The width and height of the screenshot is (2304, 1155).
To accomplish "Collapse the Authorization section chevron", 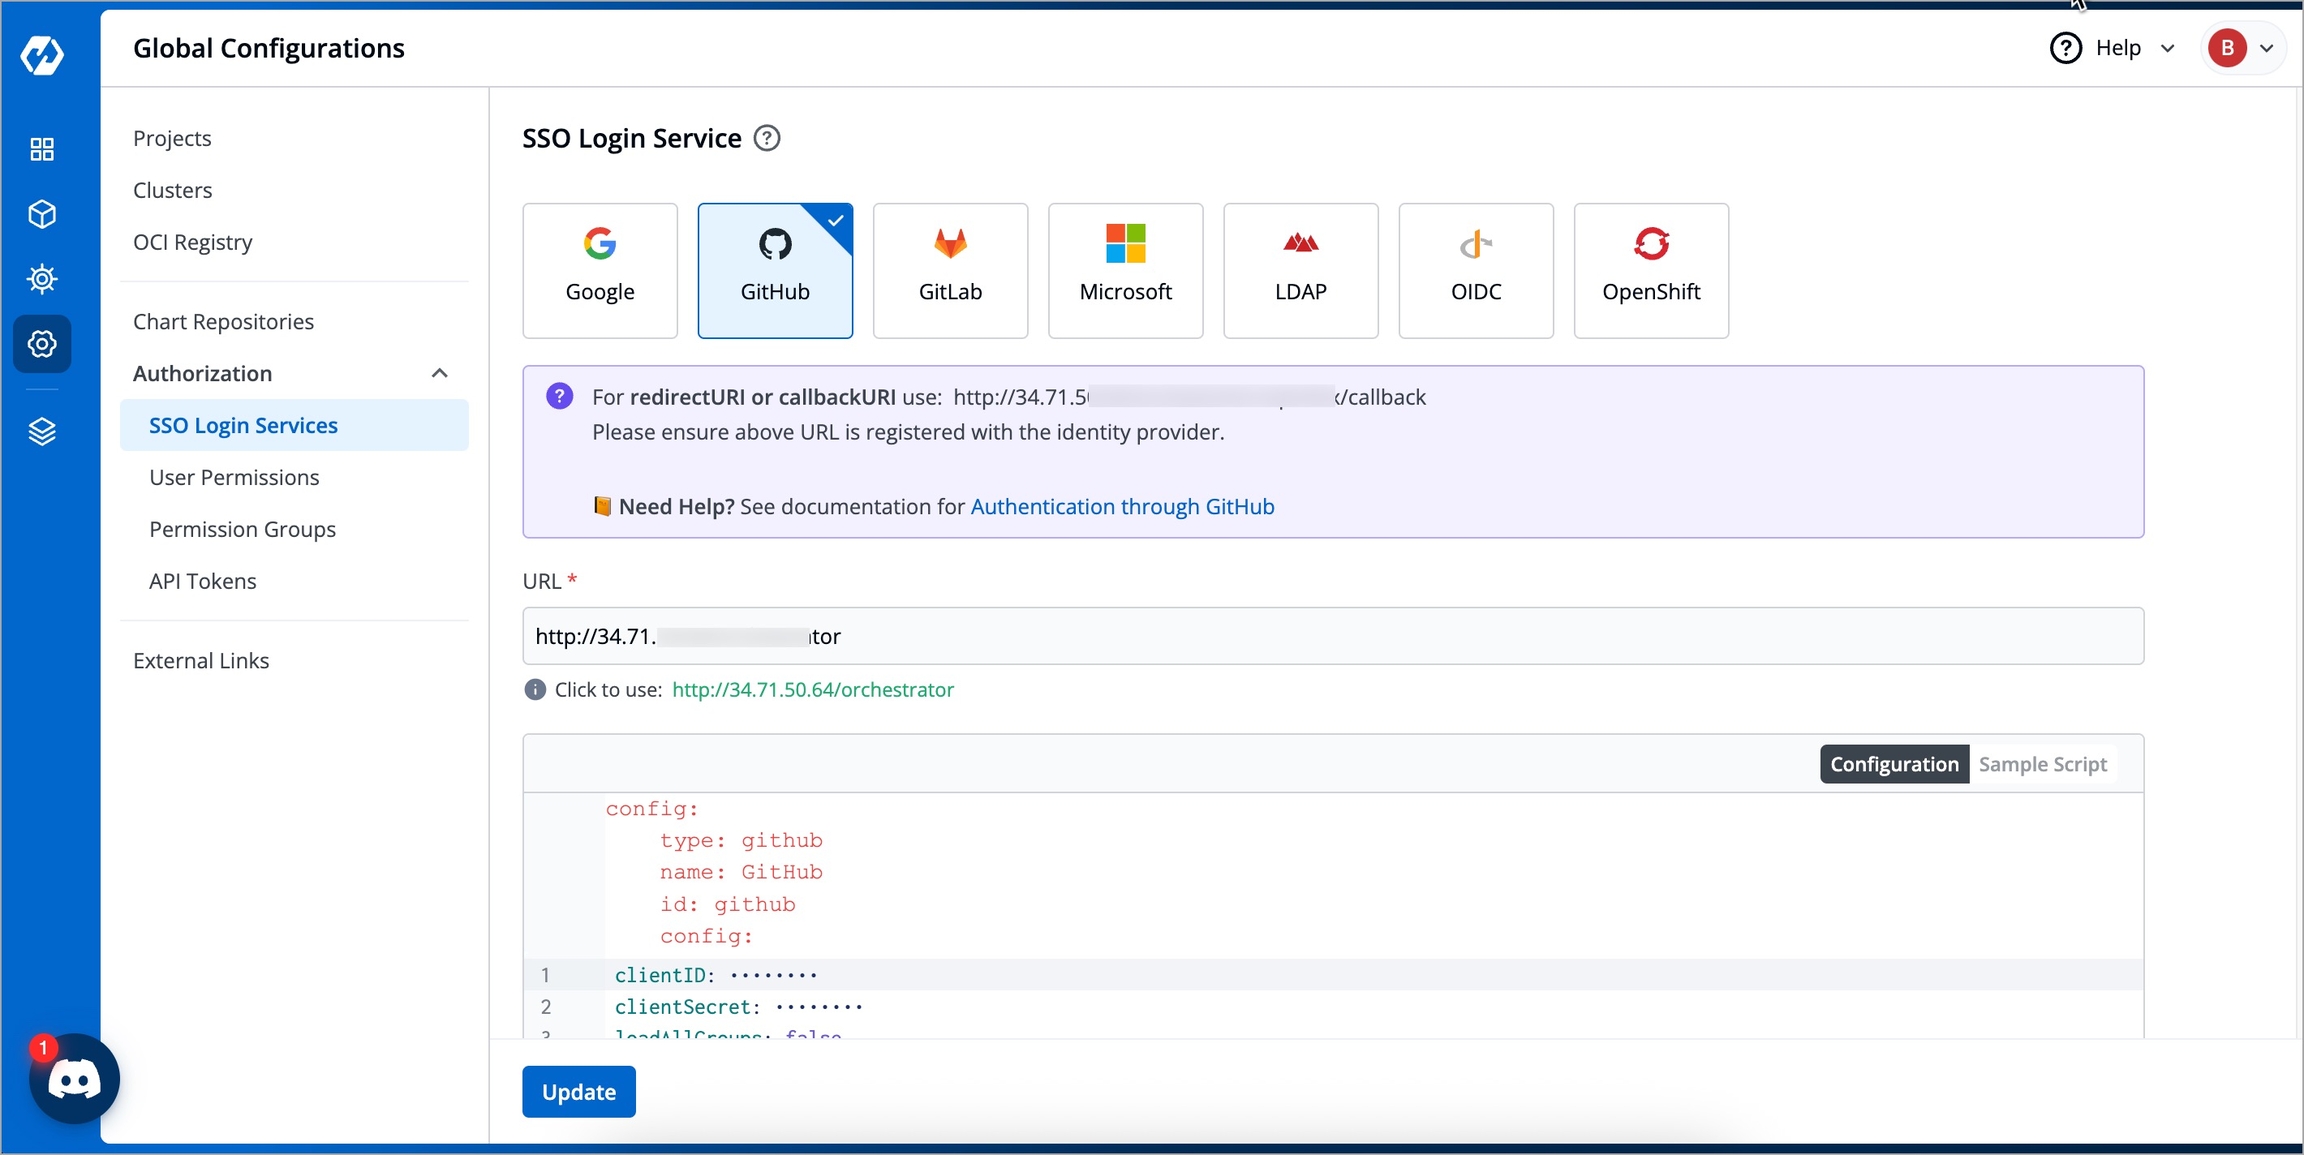I will coord(439,373).
